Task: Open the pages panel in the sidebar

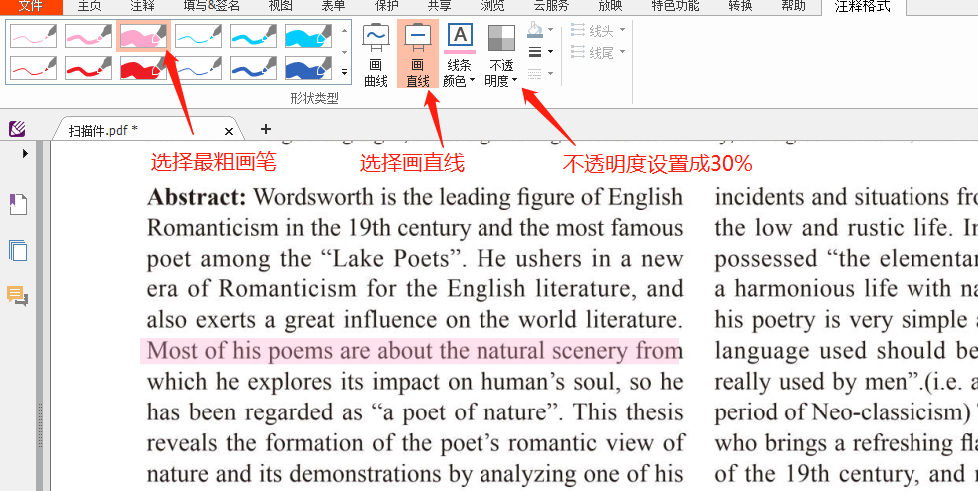Action: (x=18, y=250)
